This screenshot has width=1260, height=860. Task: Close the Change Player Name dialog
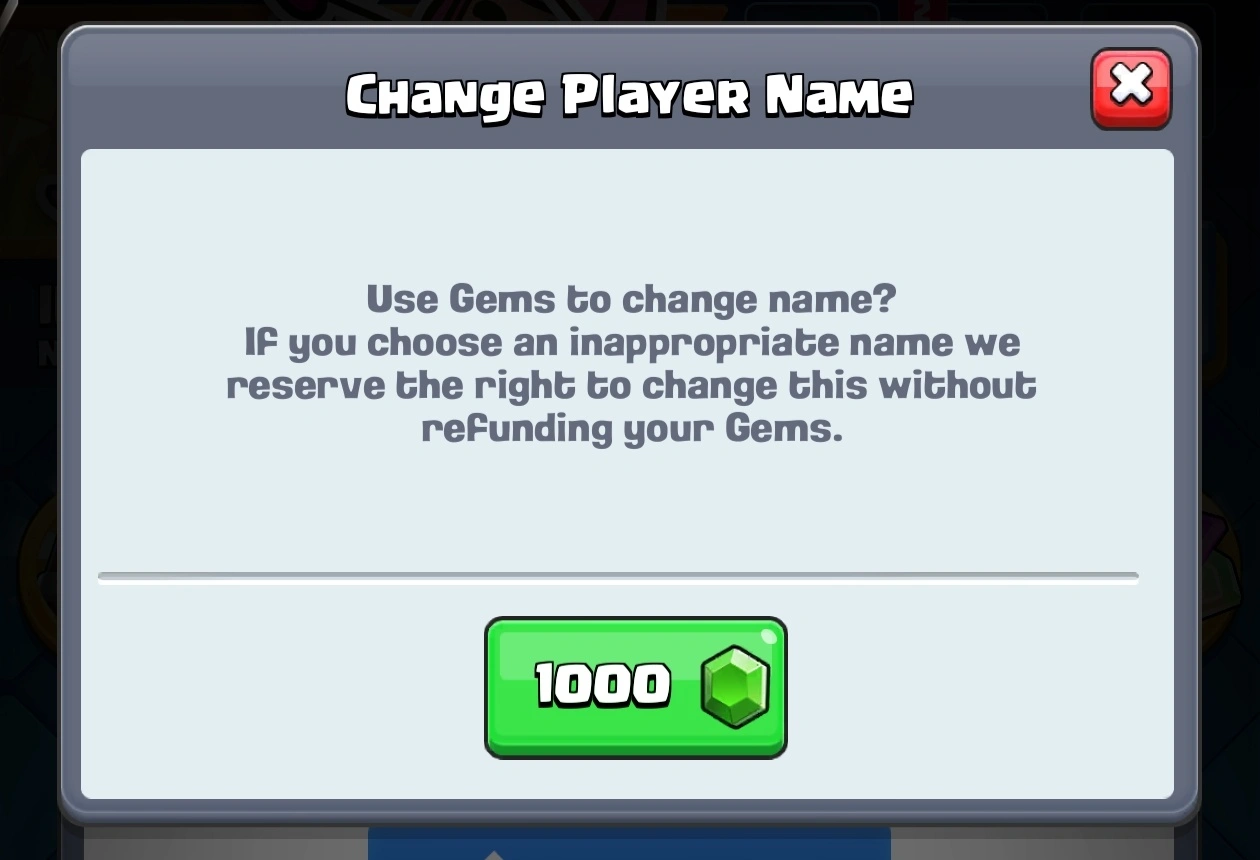1131,89
